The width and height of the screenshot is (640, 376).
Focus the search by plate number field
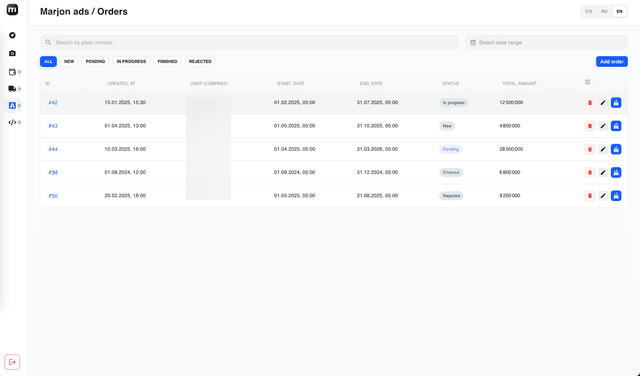coord(249,42)
